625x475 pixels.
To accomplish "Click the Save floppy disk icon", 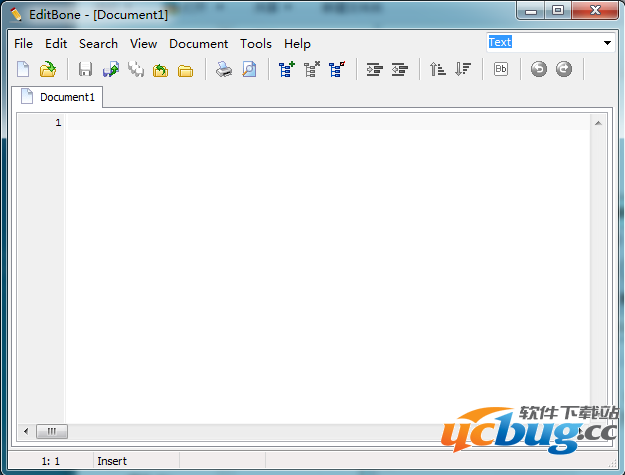I will tap(86, 70).
